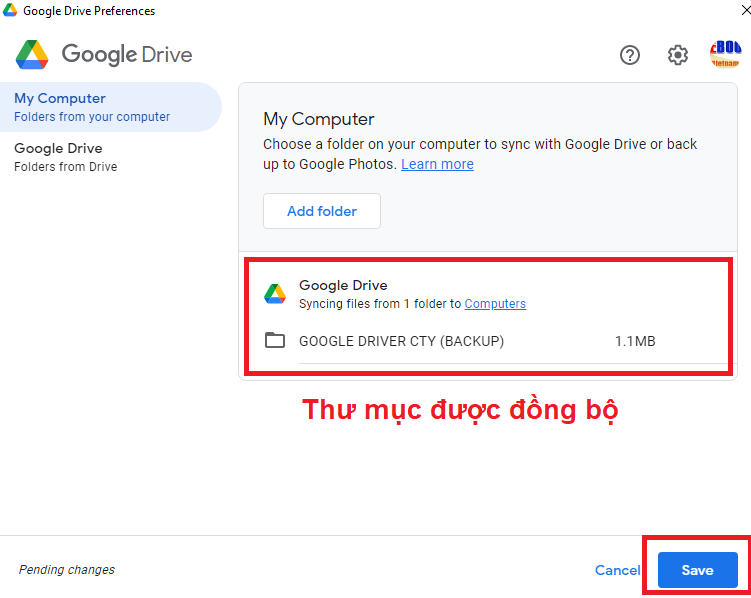Click Google Drive icon in title bar

click(10, 10)
